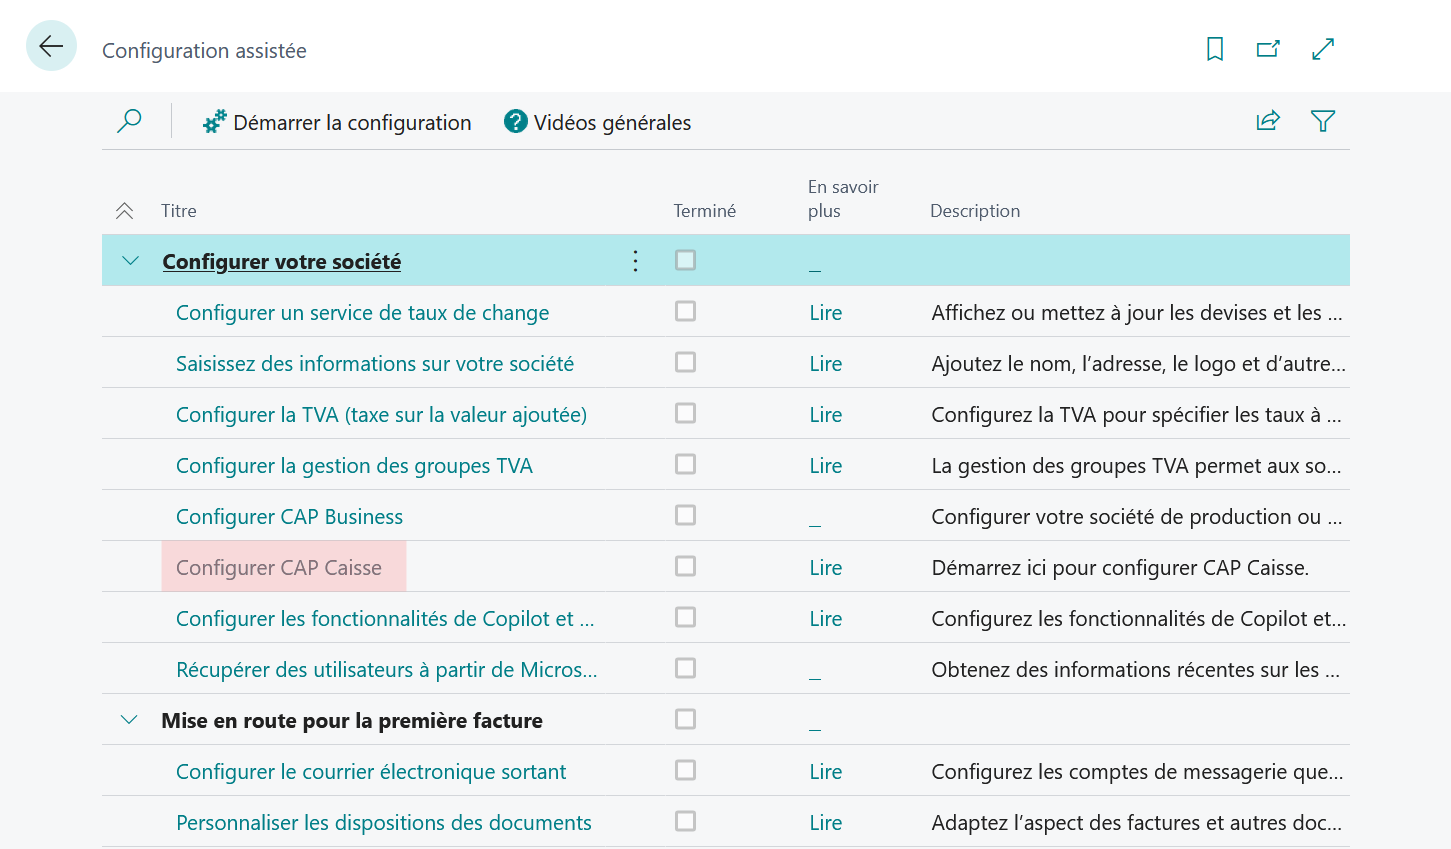Click description 'Démarrez ici pour configurer CAP Caisse.'
This screenshot has width=1451, height=849.
[x=1120, y=568]
